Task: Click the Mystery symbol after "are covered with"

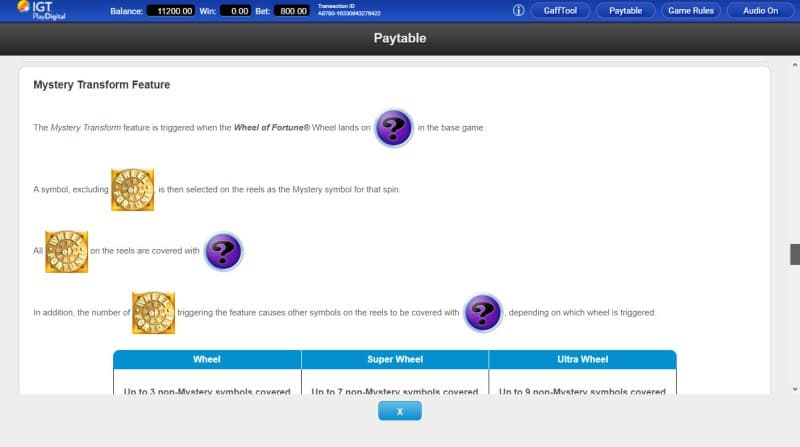Action: pyautogui.click(x=223, y=252)
